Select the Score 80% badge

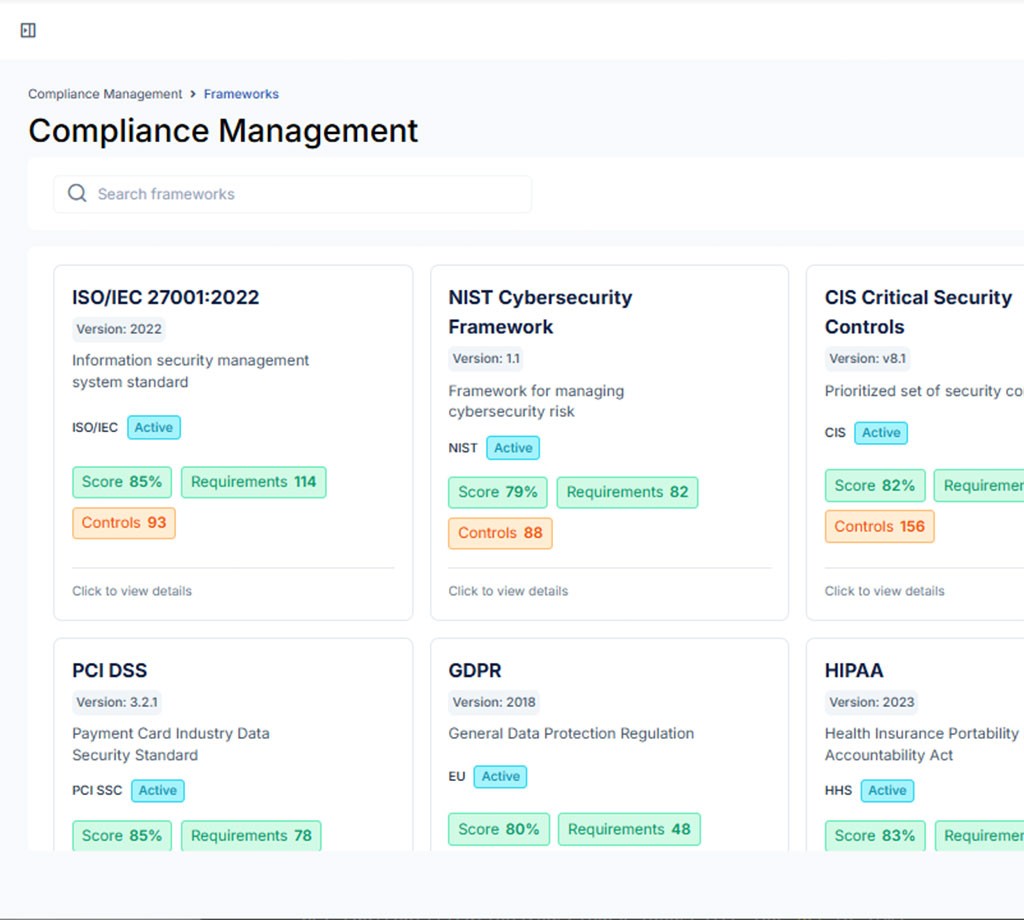click(499, 829)
